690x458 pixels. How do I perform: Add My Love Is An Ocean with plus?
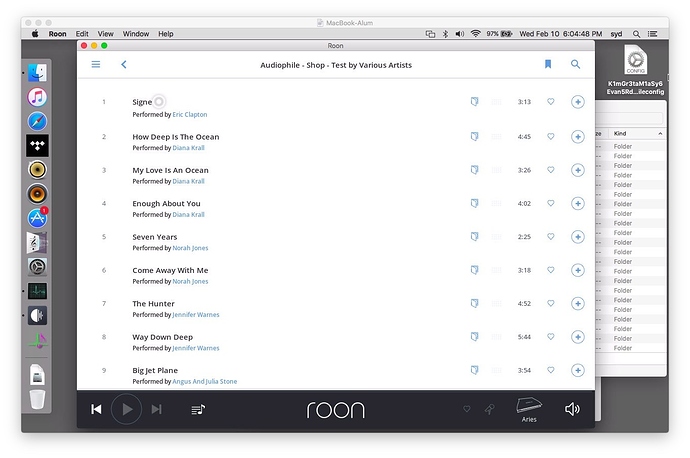[x=578, y=170]
